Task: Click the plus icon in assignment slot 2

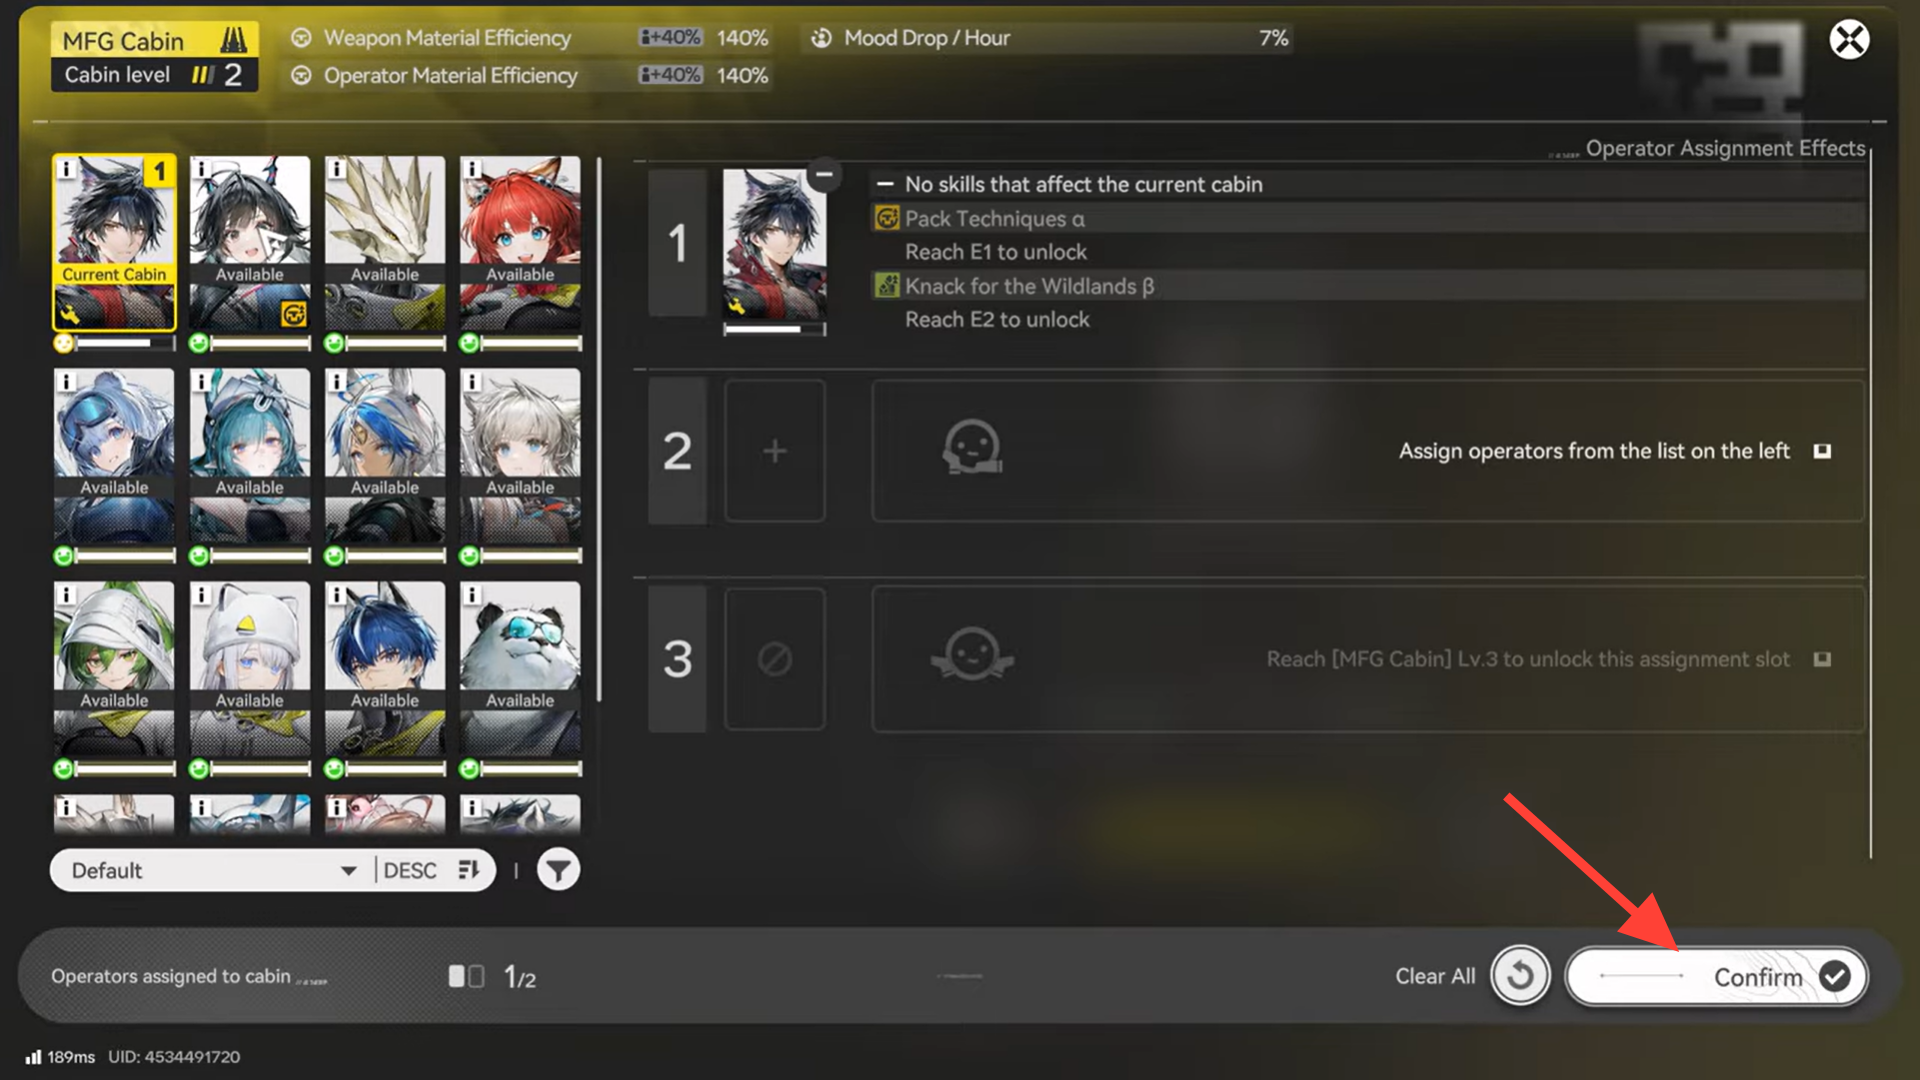Action: coord(775,451)
